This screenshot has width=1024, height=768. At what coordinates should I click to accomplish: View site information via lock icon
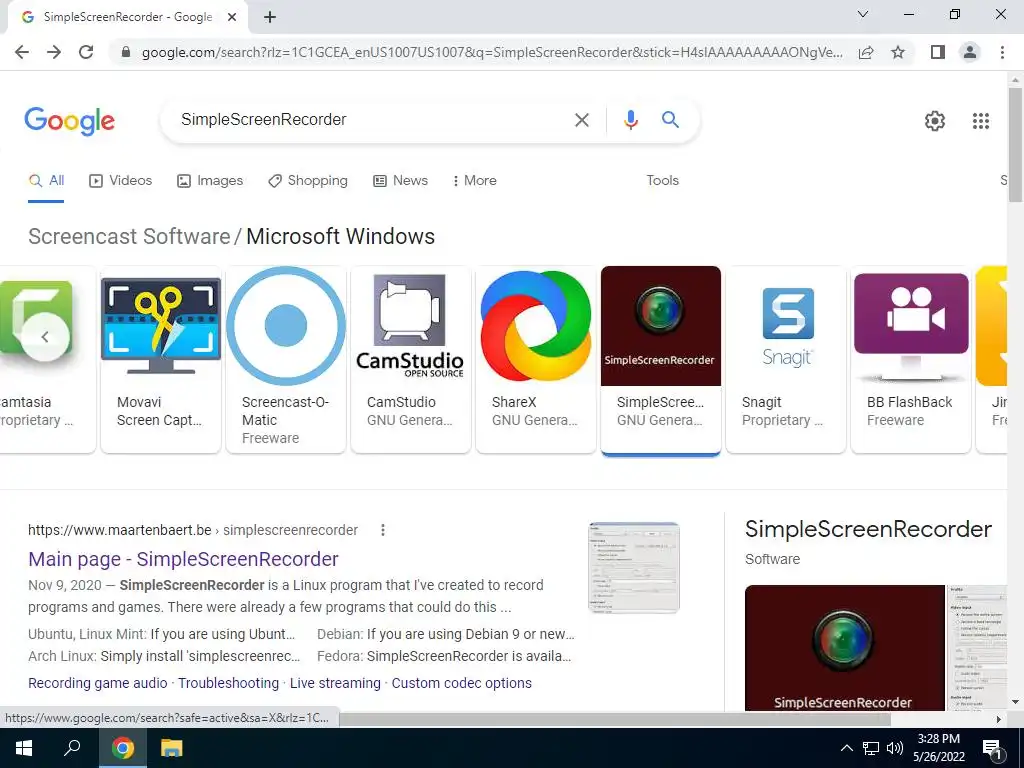(x=126, y=52)
